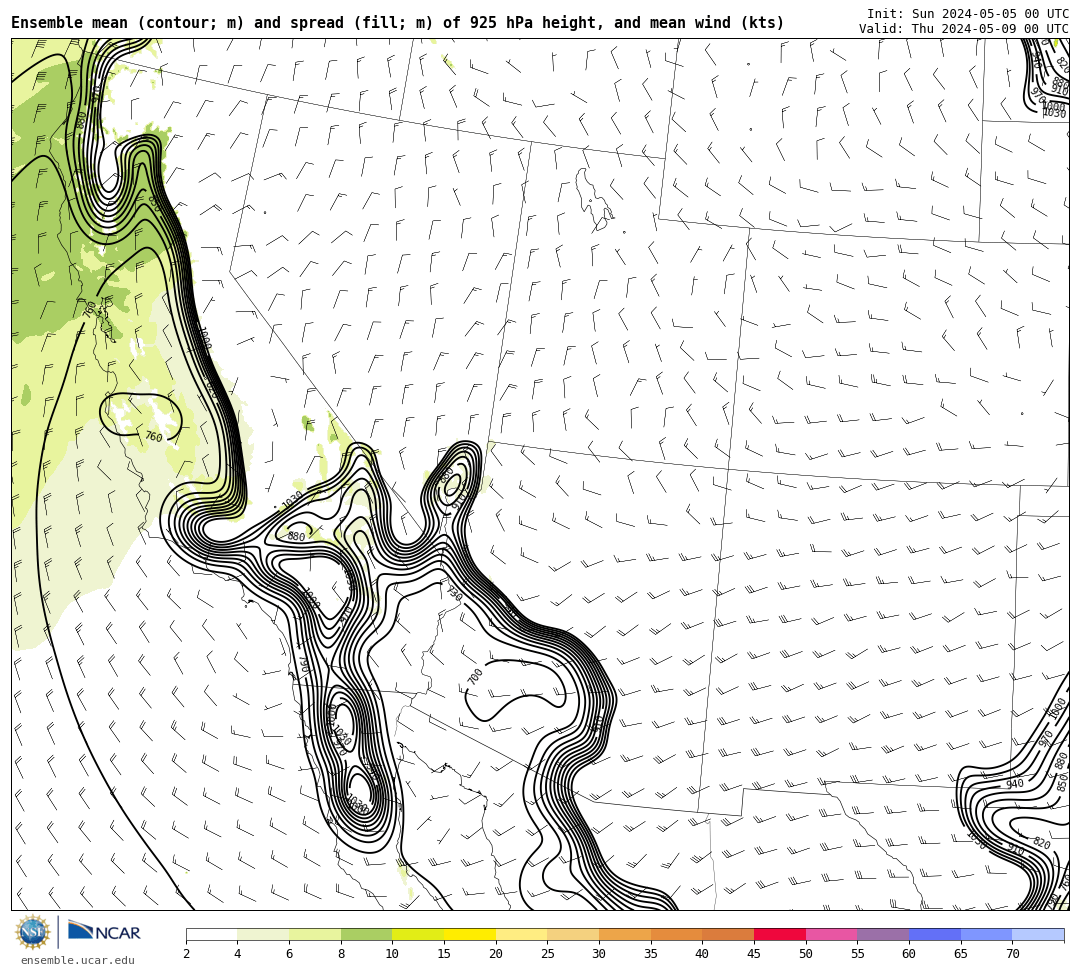Click colorbar tick label 55
The image size is (1080, 973).
tap(857, 954)
